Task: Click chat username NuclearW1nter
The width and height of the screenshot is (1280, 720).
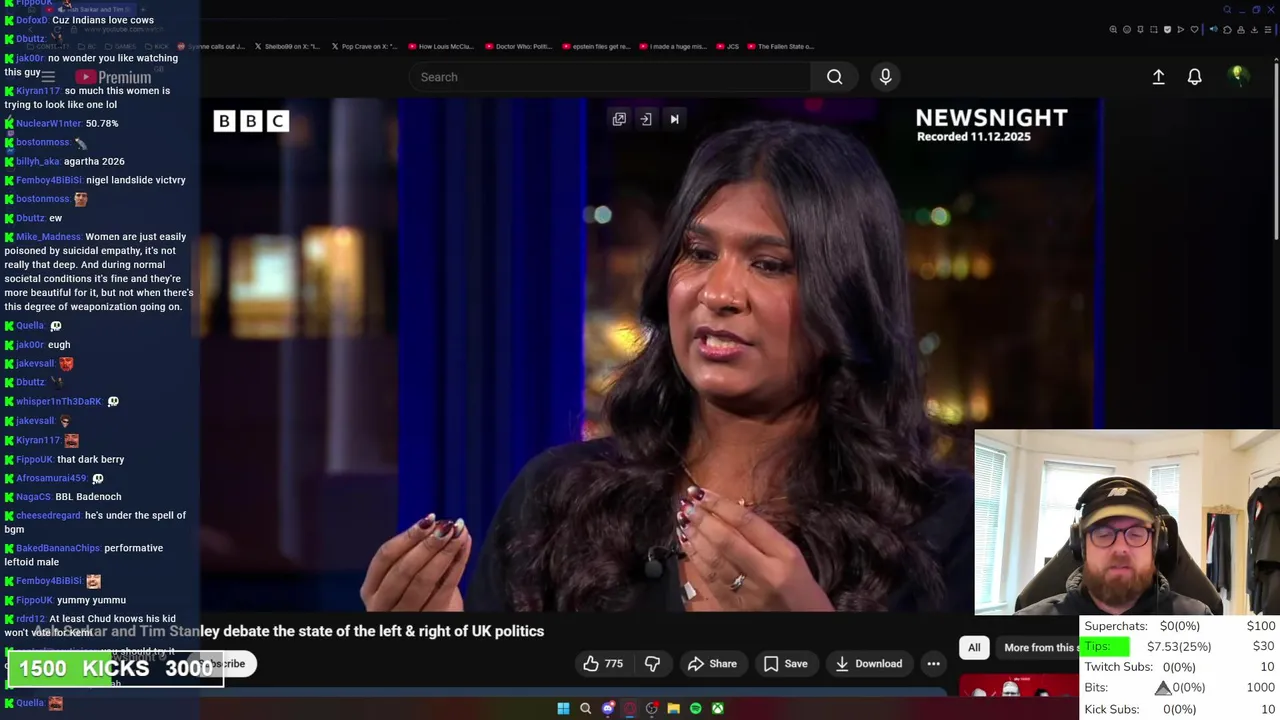Action: click(48, 123)
